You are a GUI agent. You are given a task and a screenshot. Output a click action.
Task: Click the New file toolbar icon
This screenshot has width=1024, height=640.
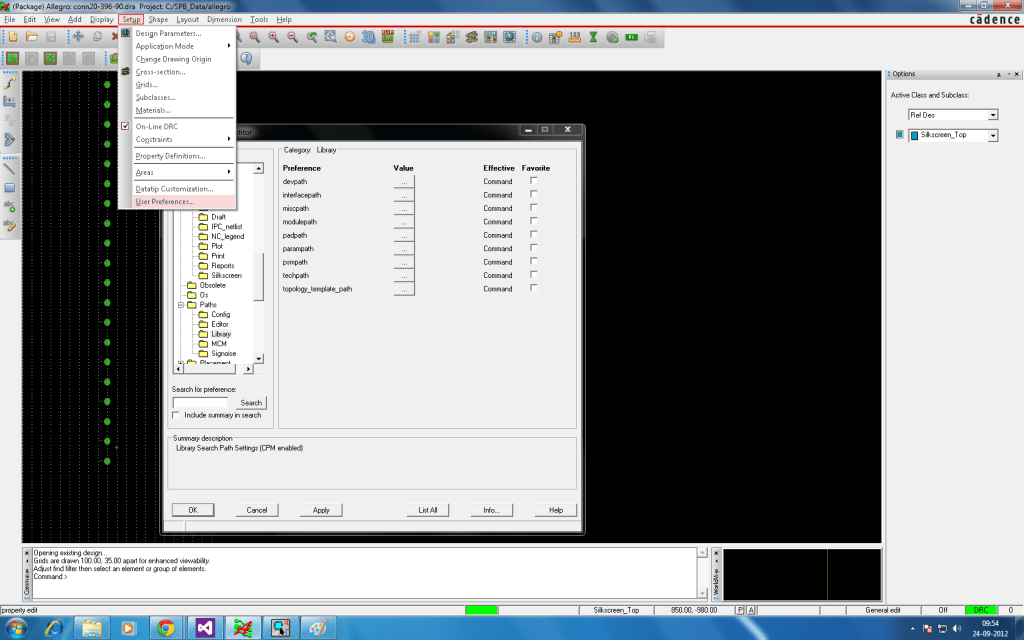coord(12,37)
